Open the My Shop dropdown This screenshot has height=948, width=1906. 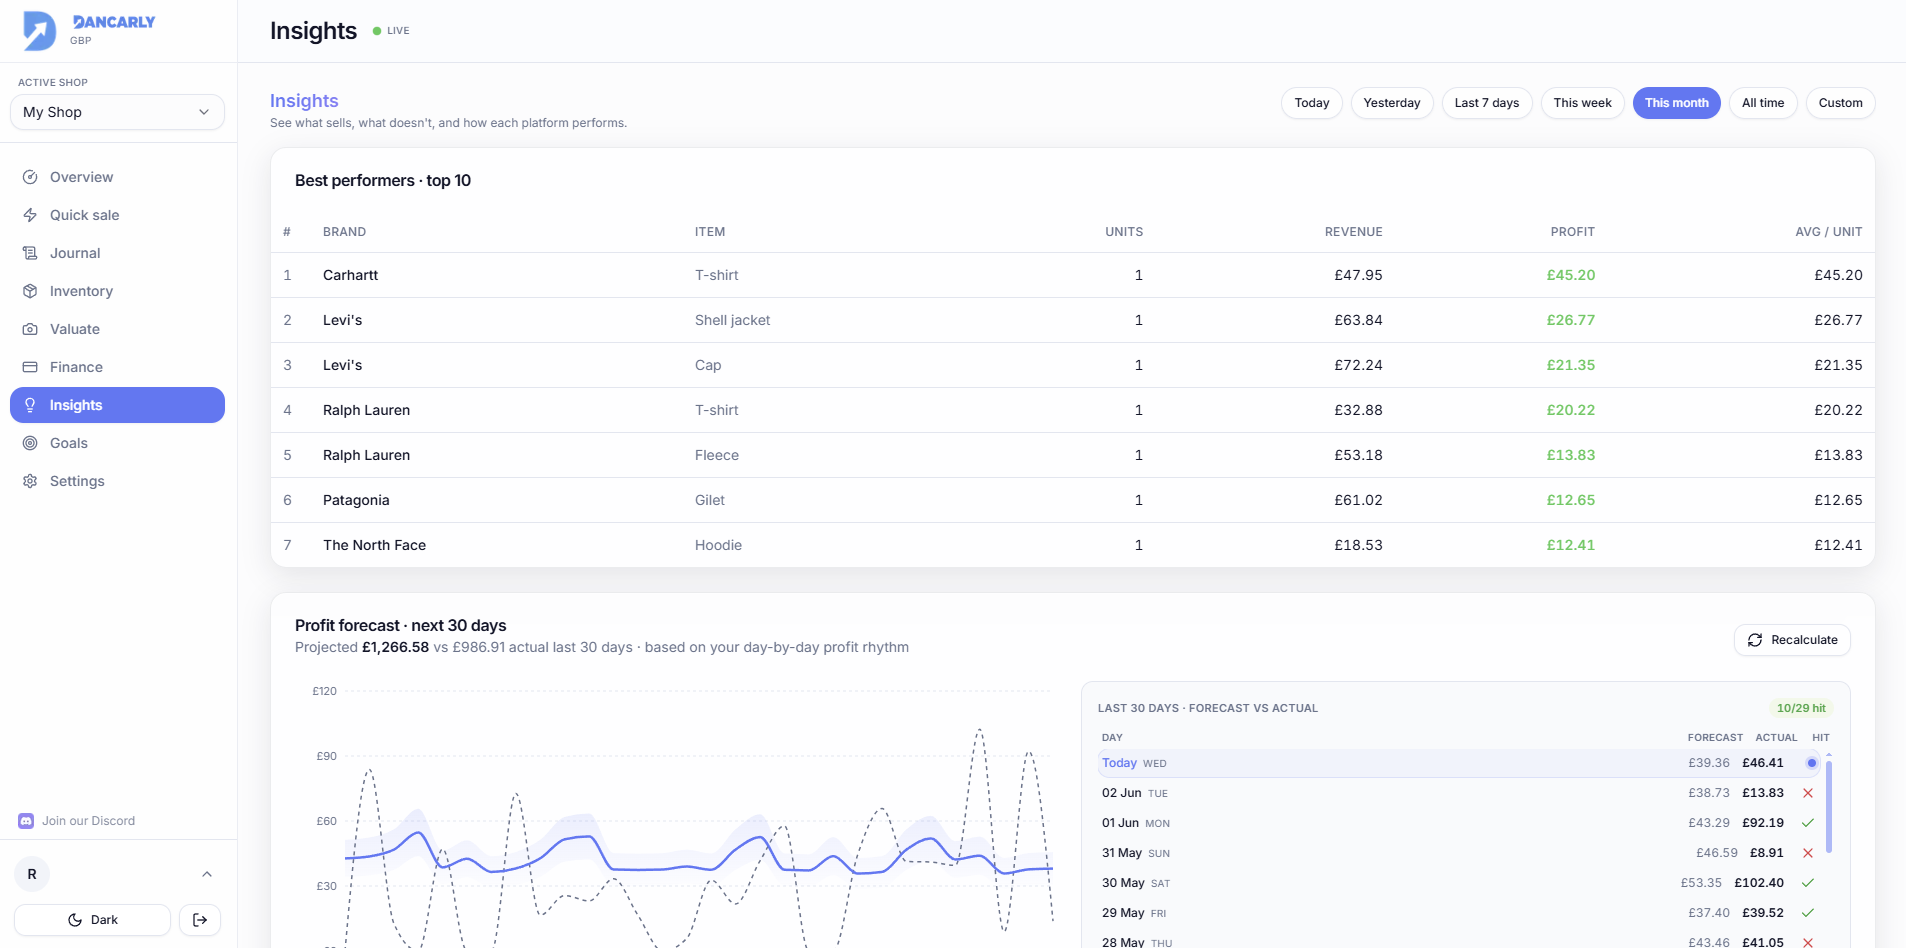(117, 112)
